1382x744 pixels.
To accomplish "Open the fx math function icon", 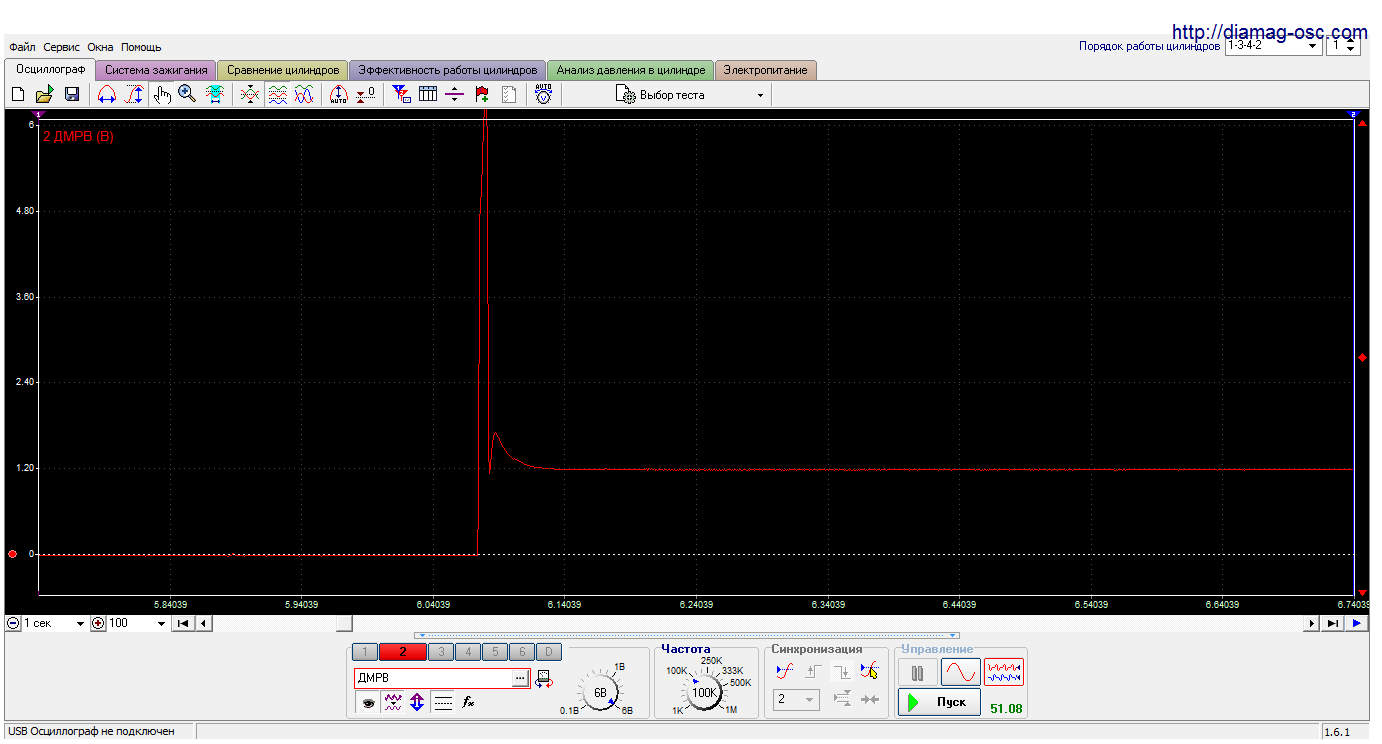I will [467, 703].
